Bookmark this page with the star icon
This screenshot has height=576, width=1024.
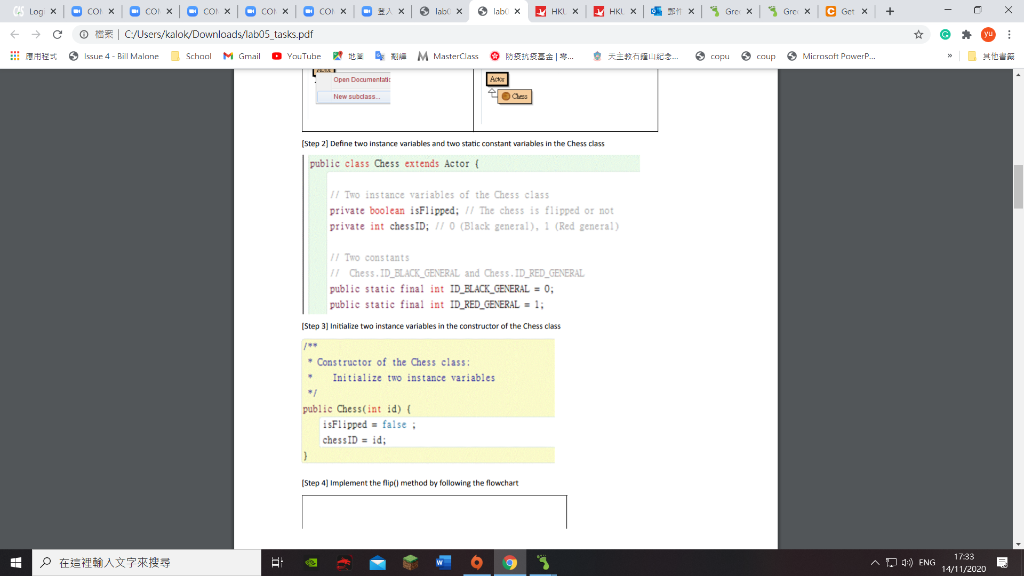point(918,34)
